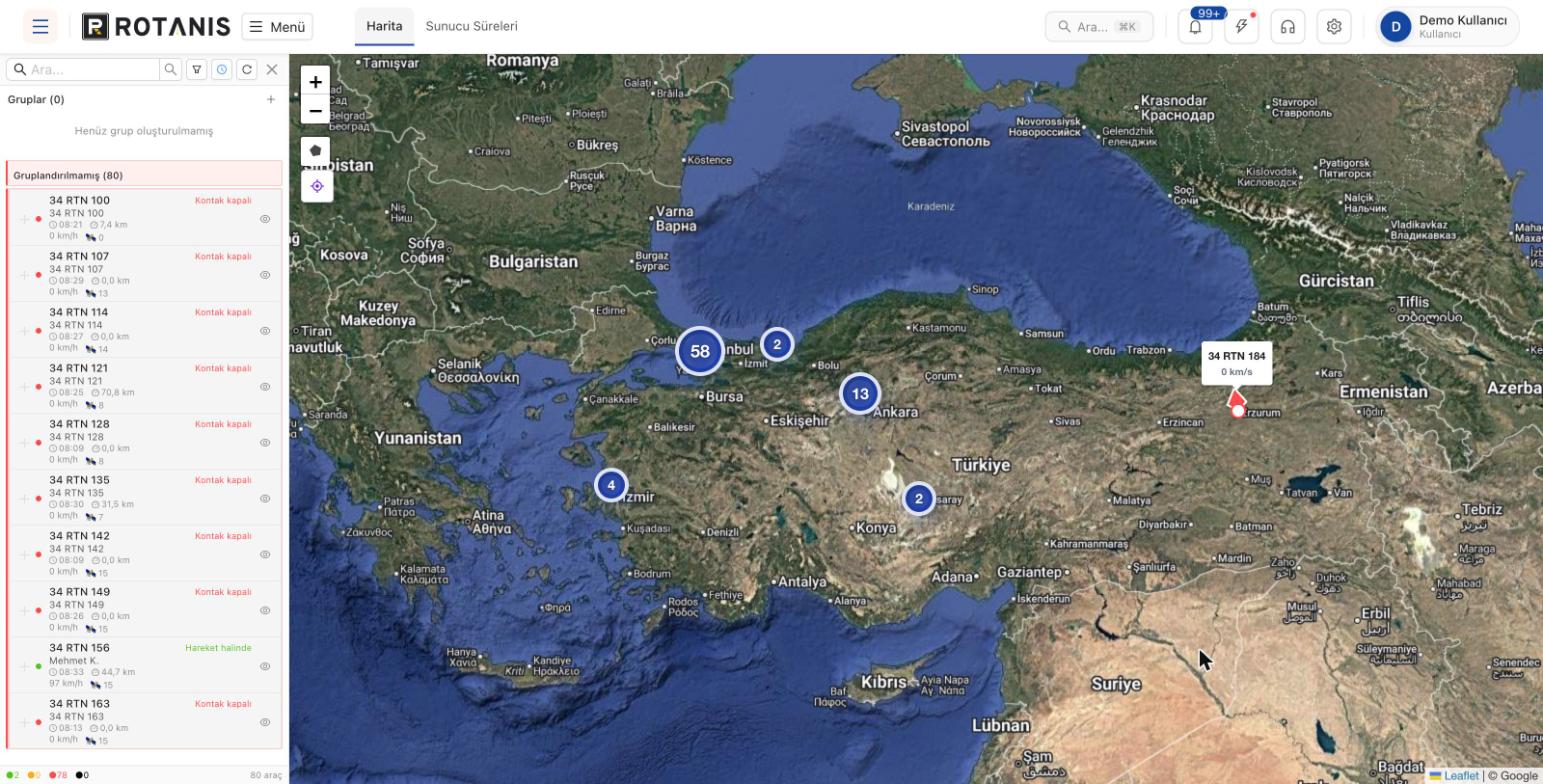Toggle visibility of vehicle 34 RTN 121
Screen dimensions: 1543x784
coord(265,386)
